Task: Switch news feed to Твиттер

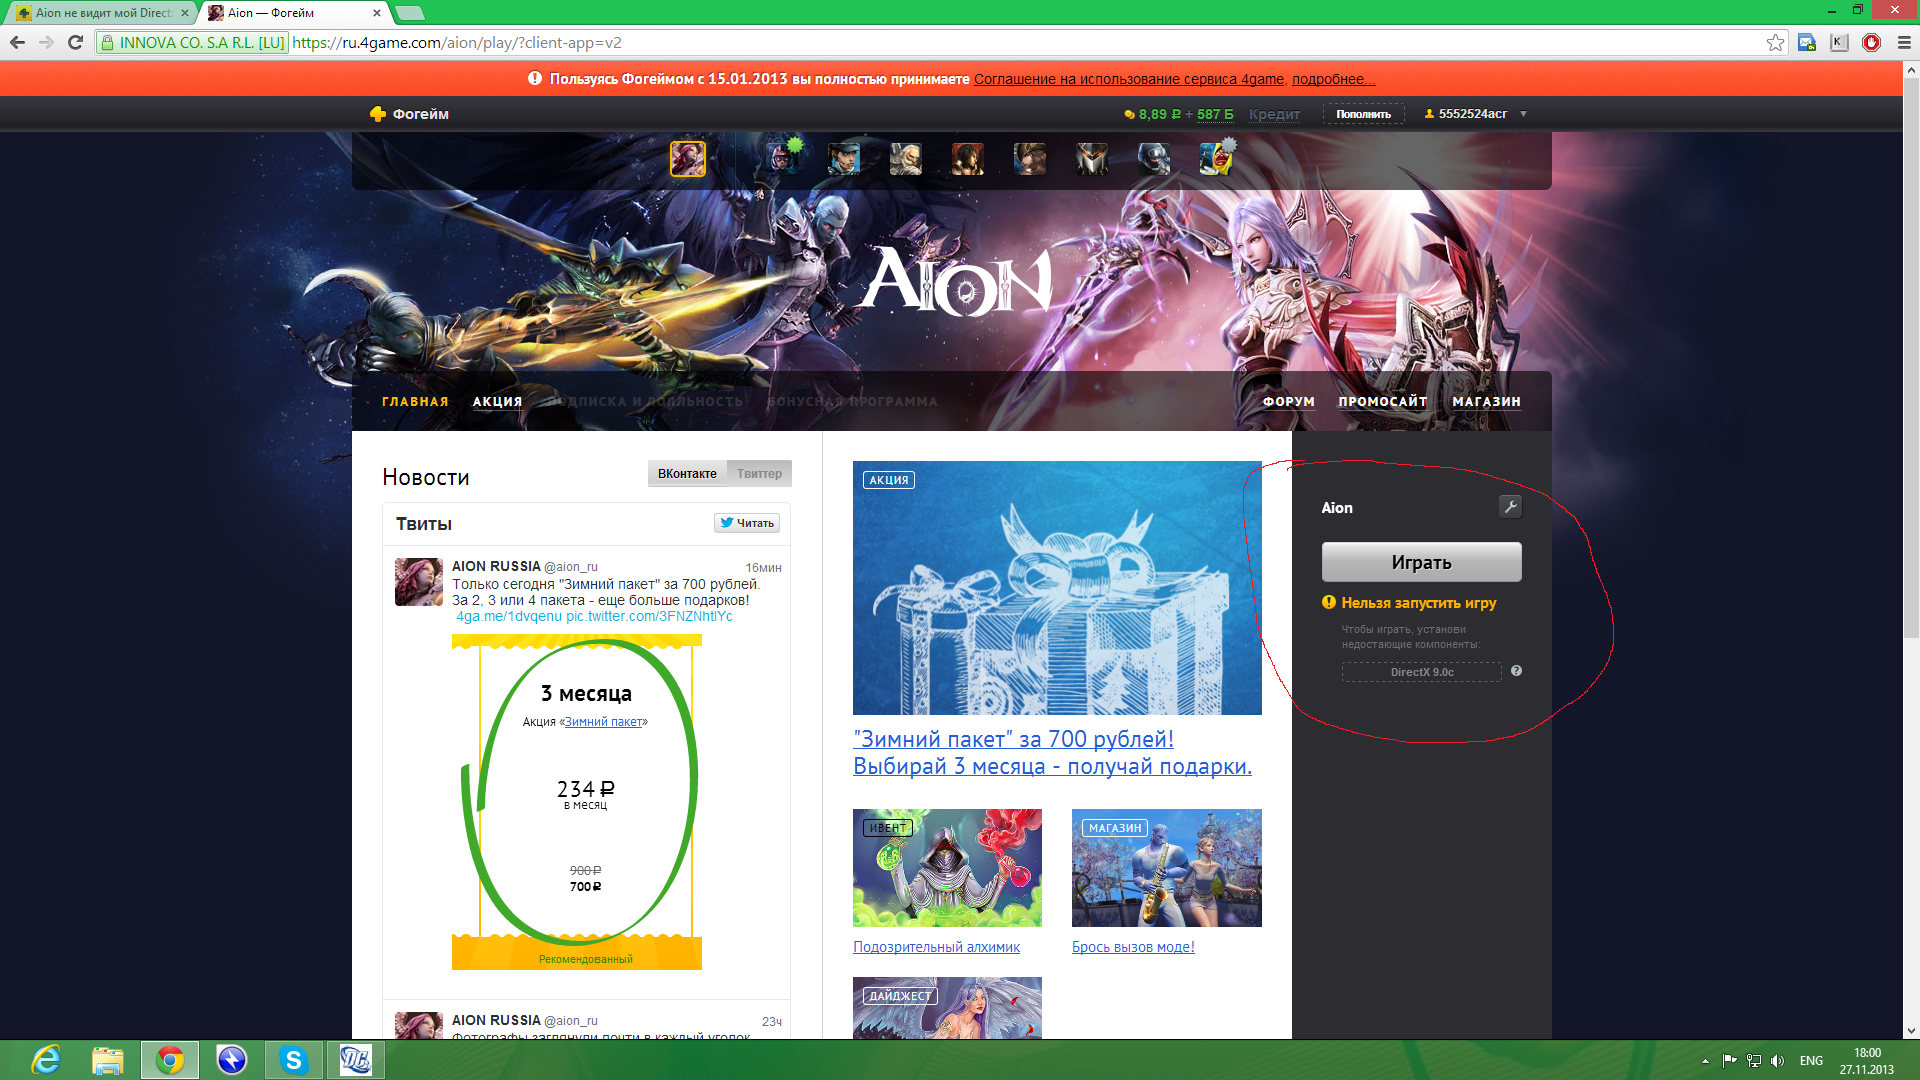Action: 759,473
